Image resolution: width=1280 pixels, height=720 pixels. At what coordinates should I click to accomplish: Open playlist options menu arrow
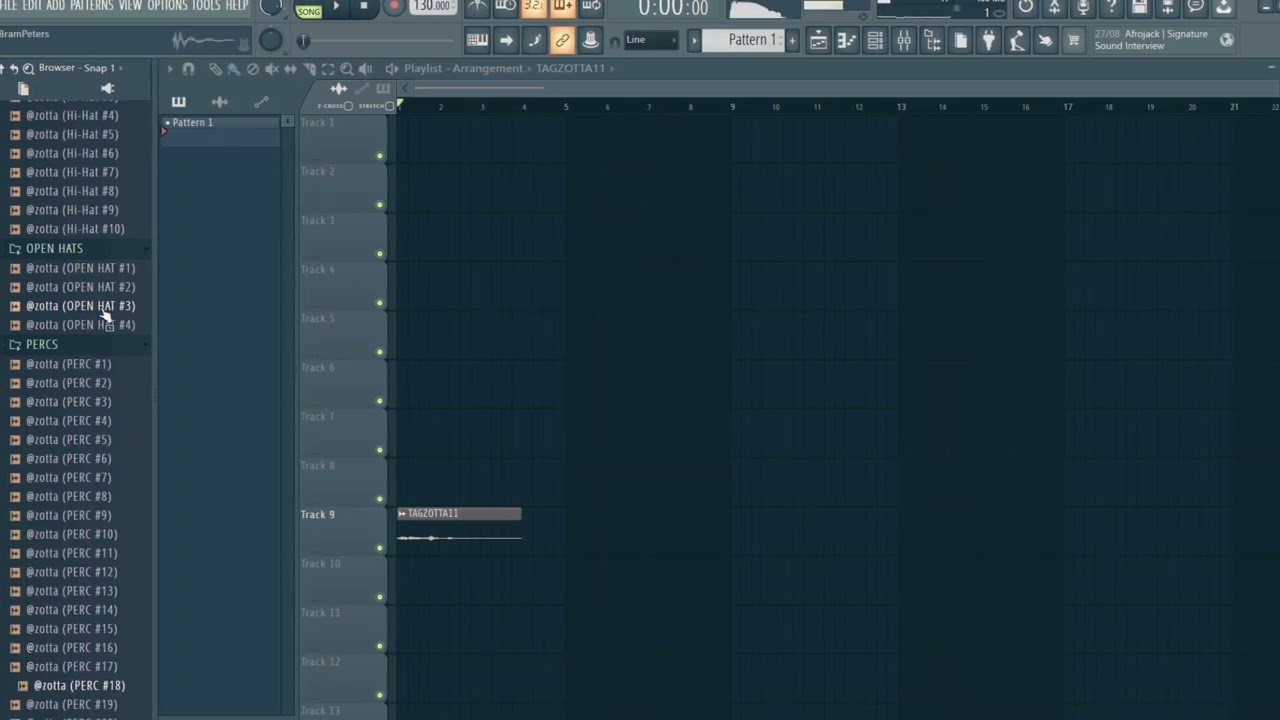(x=170, y=69)
